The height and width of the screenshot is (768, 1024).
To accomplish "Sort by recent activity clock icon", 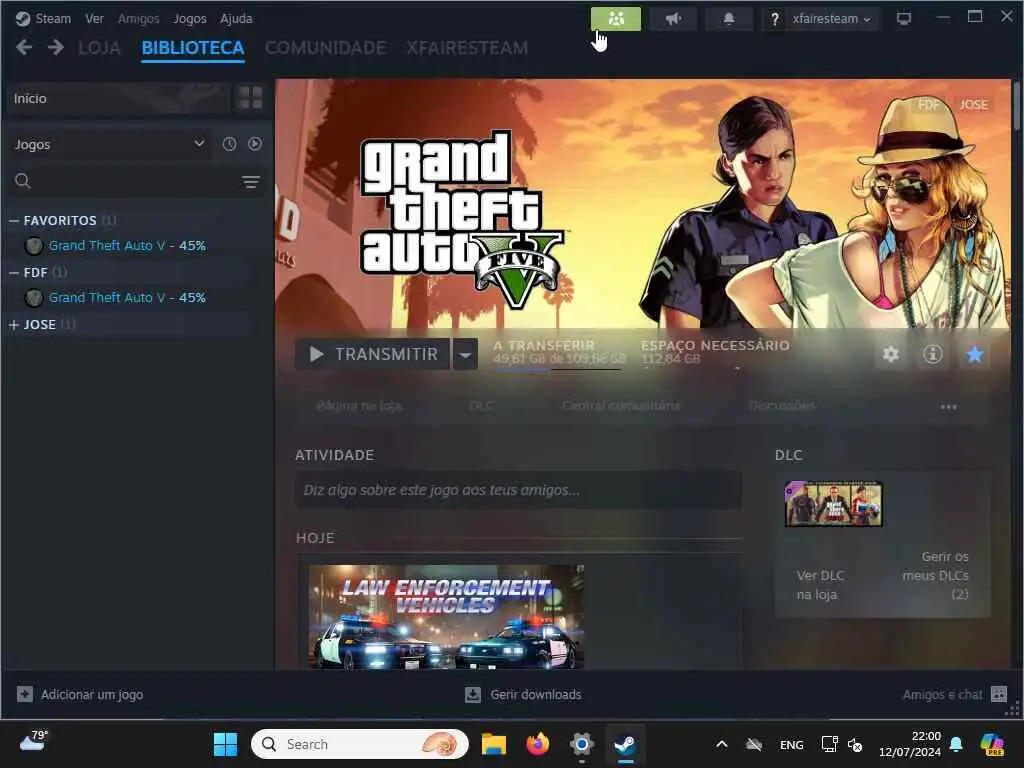I will (229, 144).
